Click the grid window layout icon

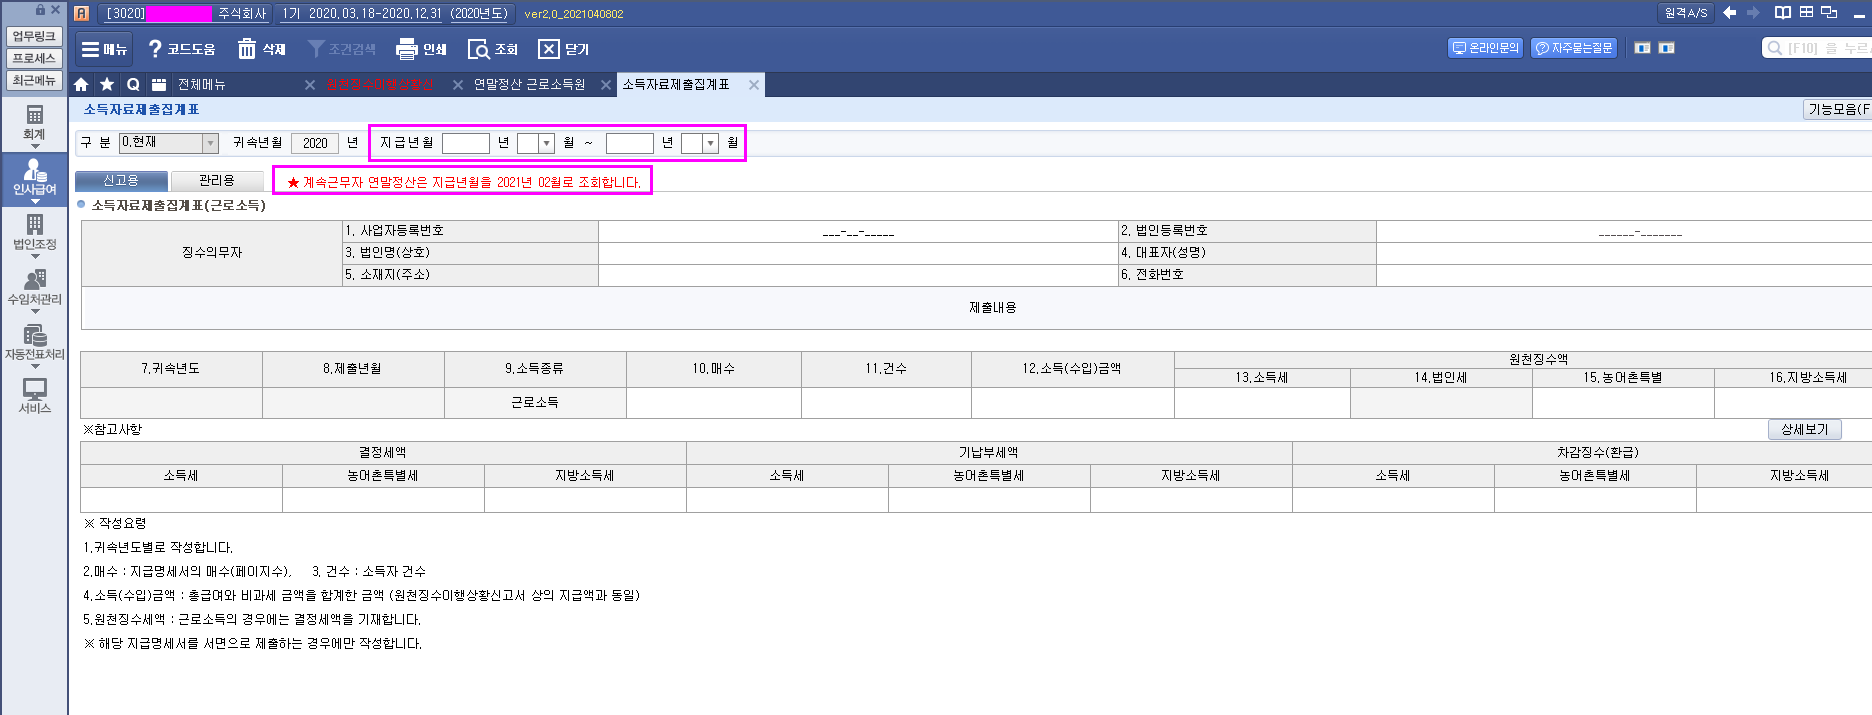pos(1806,13)
